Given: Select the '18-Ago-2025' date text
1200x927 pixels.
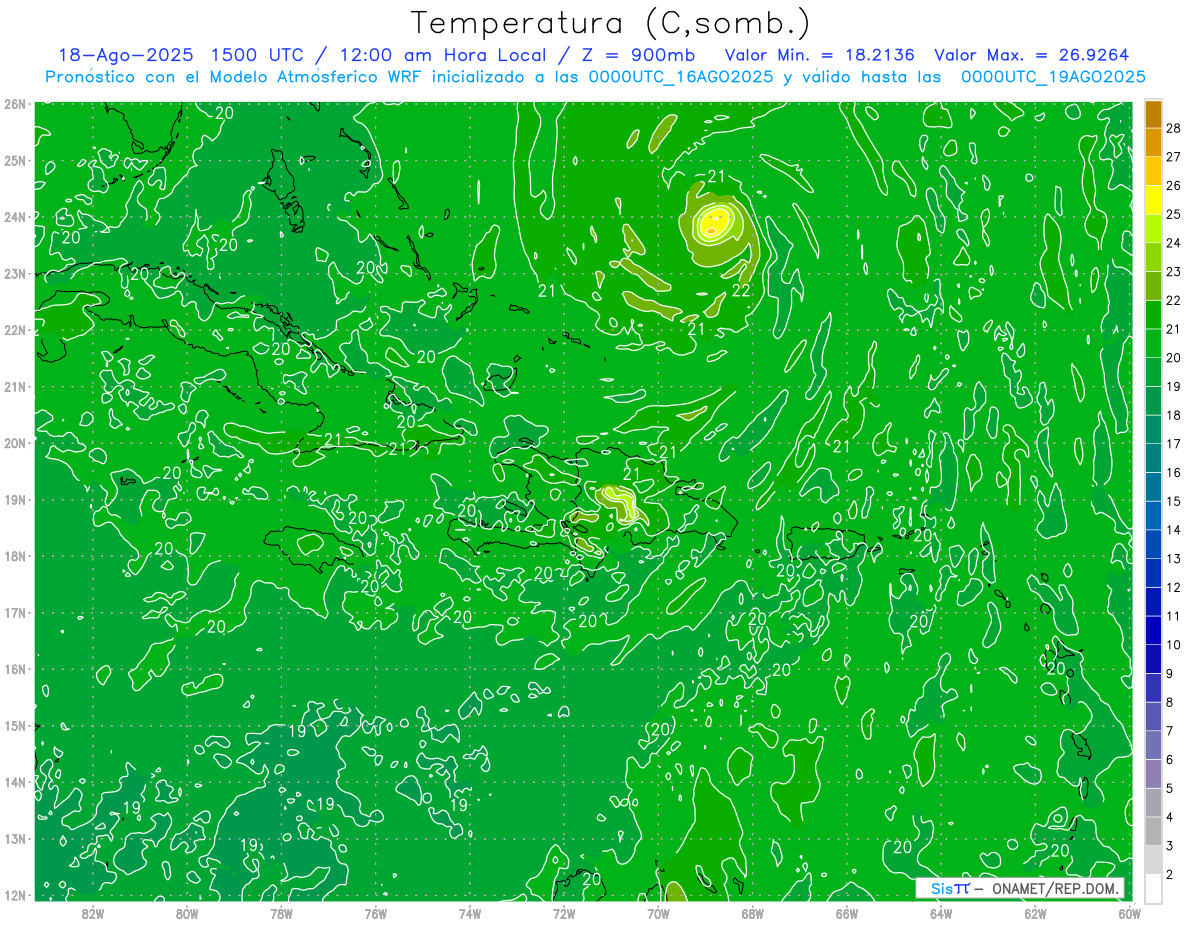Looking at the screenshot, I should [x=125, y=55].
